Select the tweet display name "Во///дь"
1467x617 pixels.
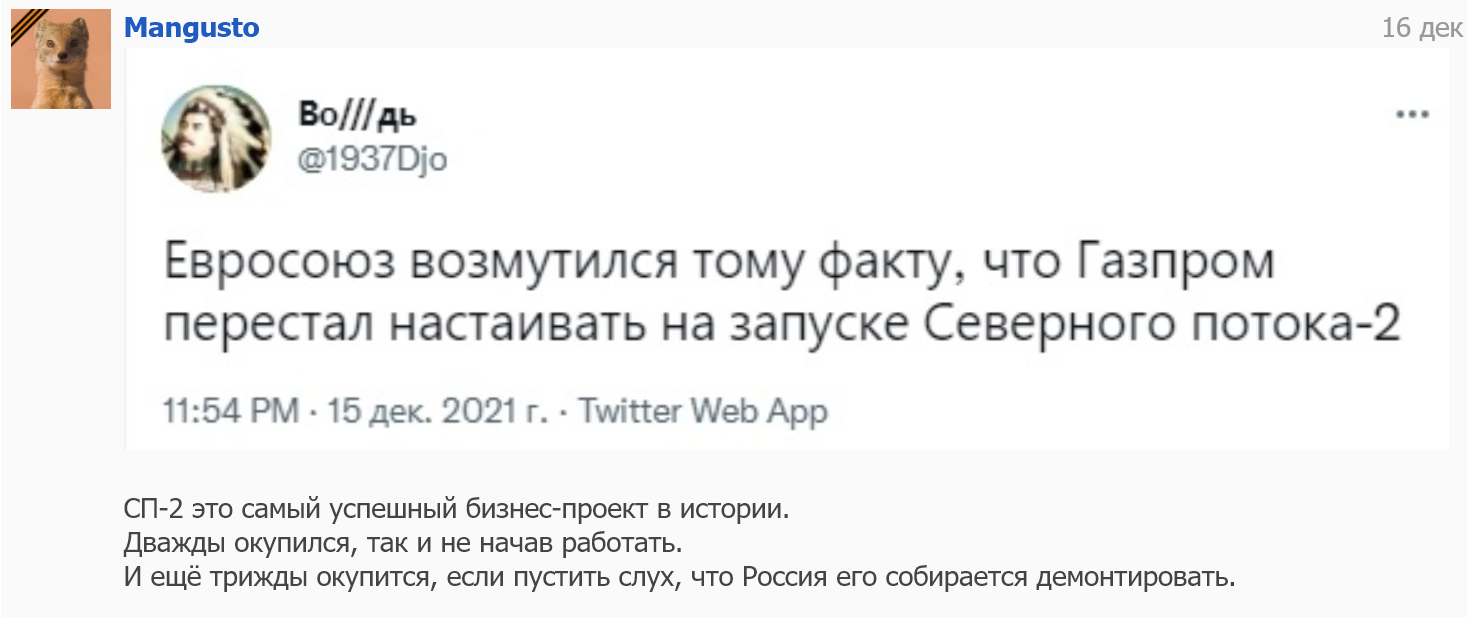(x=358, y=117)
